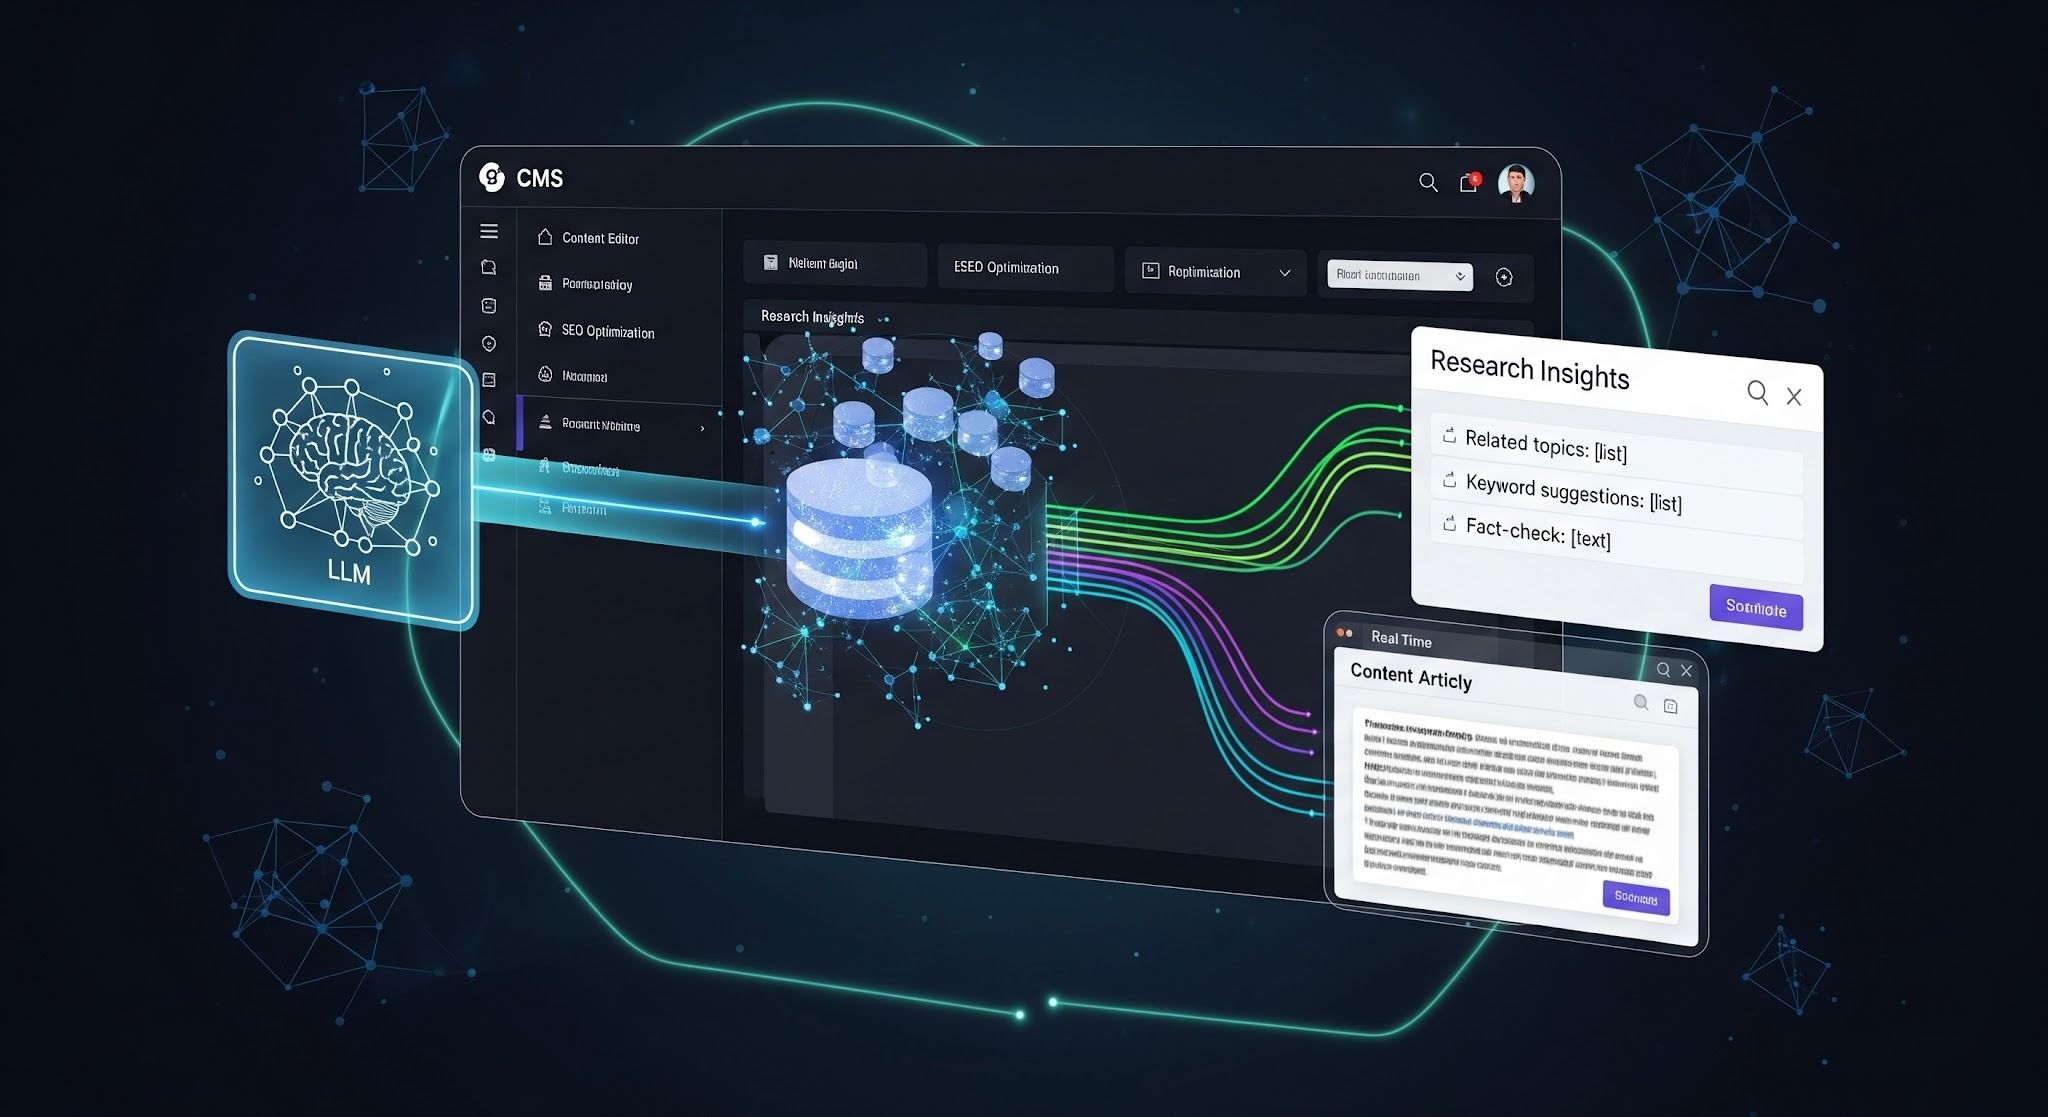Open Content Editor in sidebar menu
Image resolution: width=2048 pixels, height=1117 pixels.
tap(600, 238)
